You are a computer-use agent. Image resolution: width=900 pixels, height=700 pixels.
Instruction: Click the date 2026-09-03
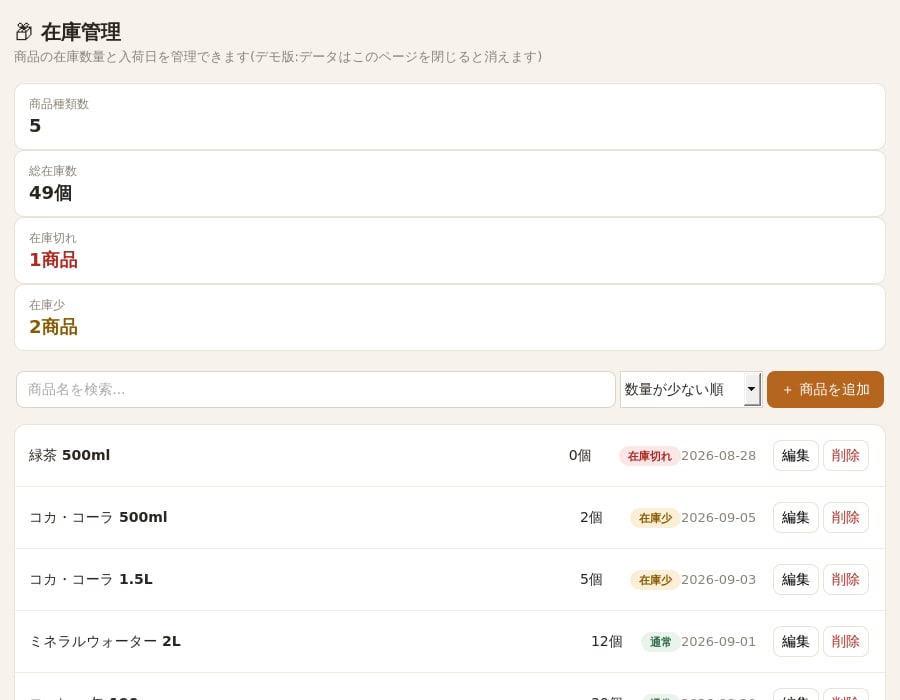pyautogui.click(x=718, y=580)
